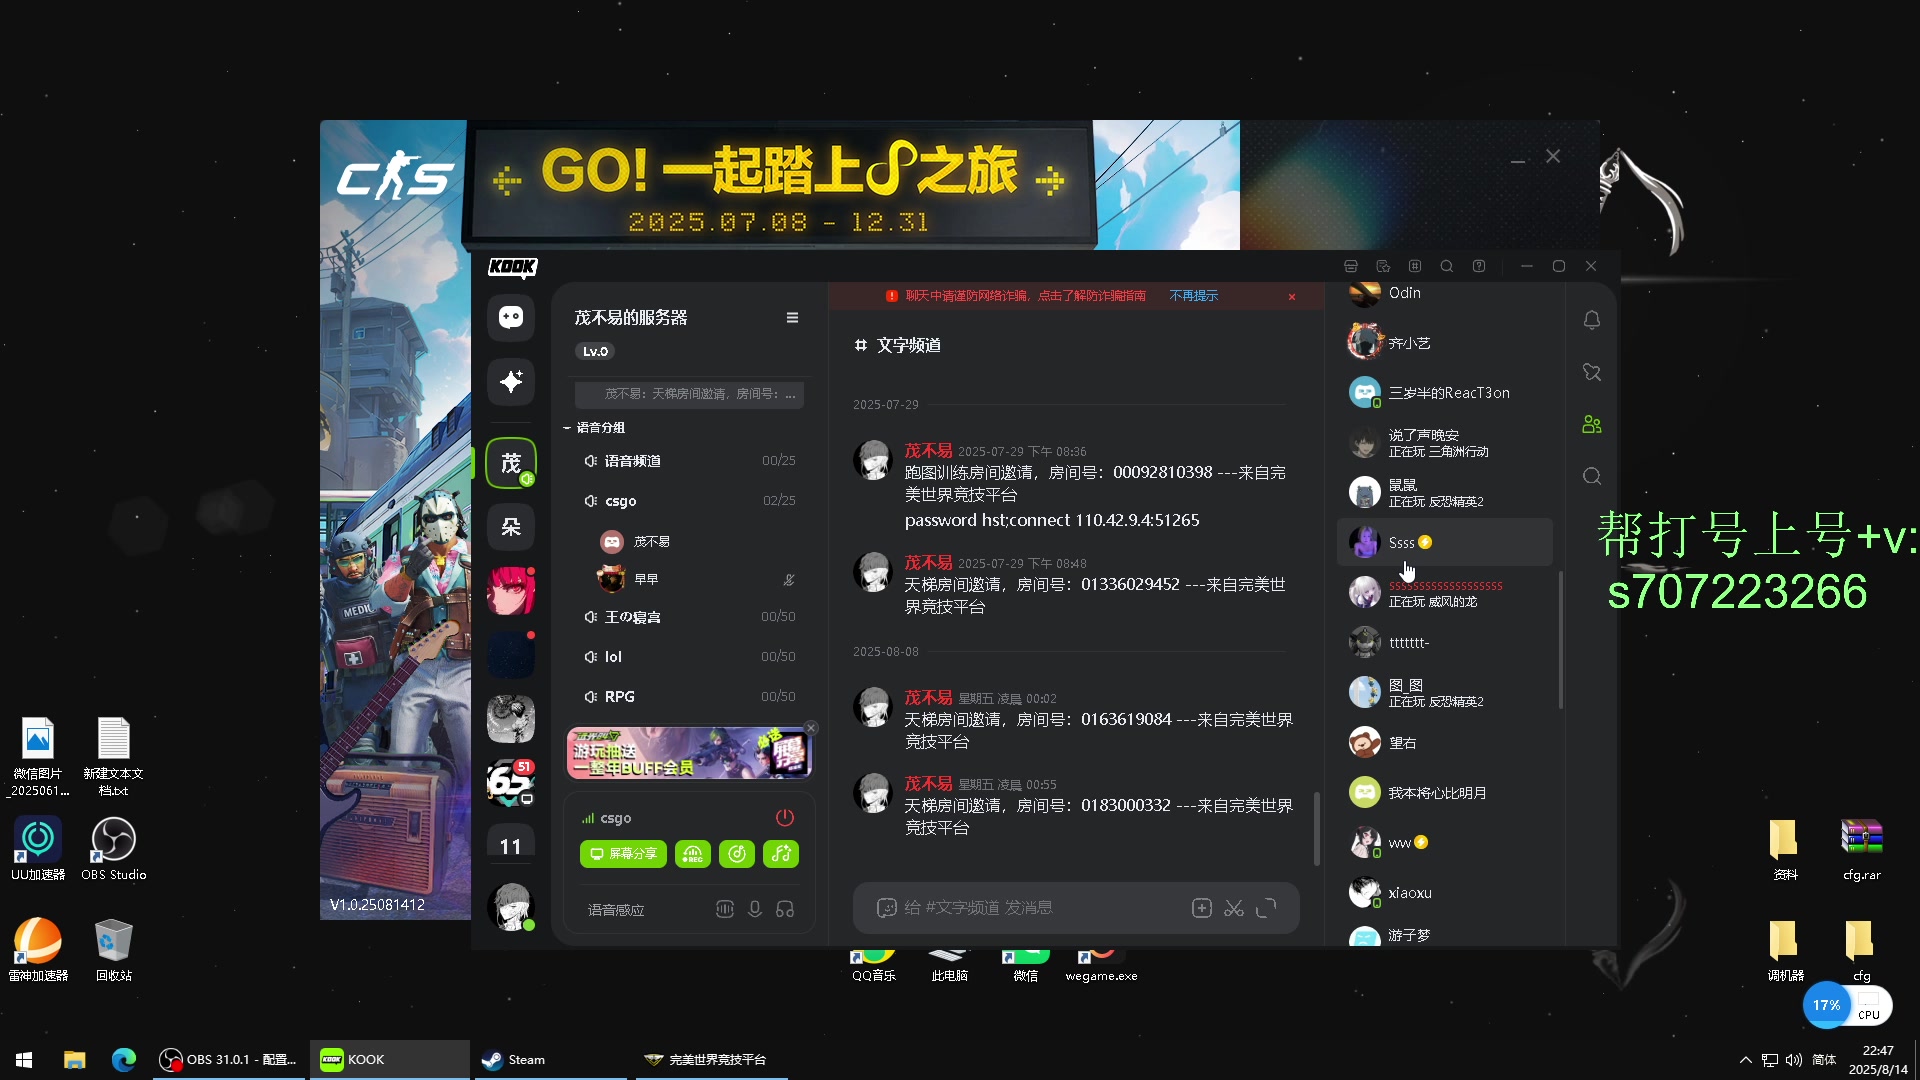The image size is (1920, 1080).
Task: Open the emoji picker in message box
Action: click(x=886, y=908)
